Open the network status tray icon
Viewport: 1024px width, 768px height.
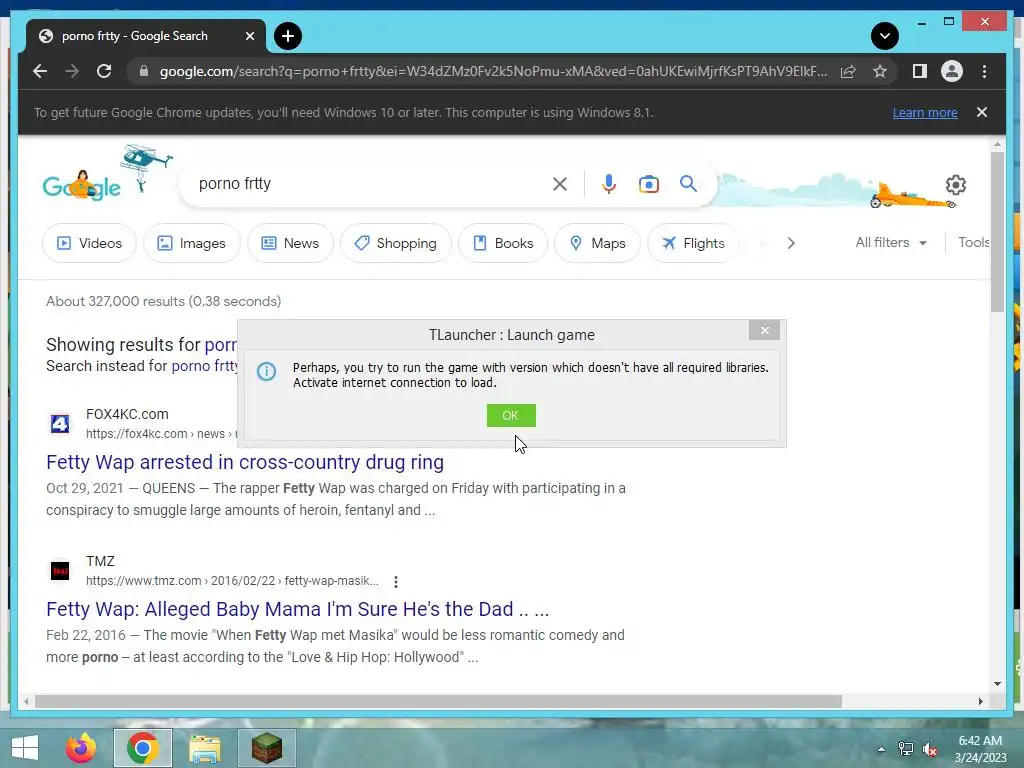click(x=906, y=749)
